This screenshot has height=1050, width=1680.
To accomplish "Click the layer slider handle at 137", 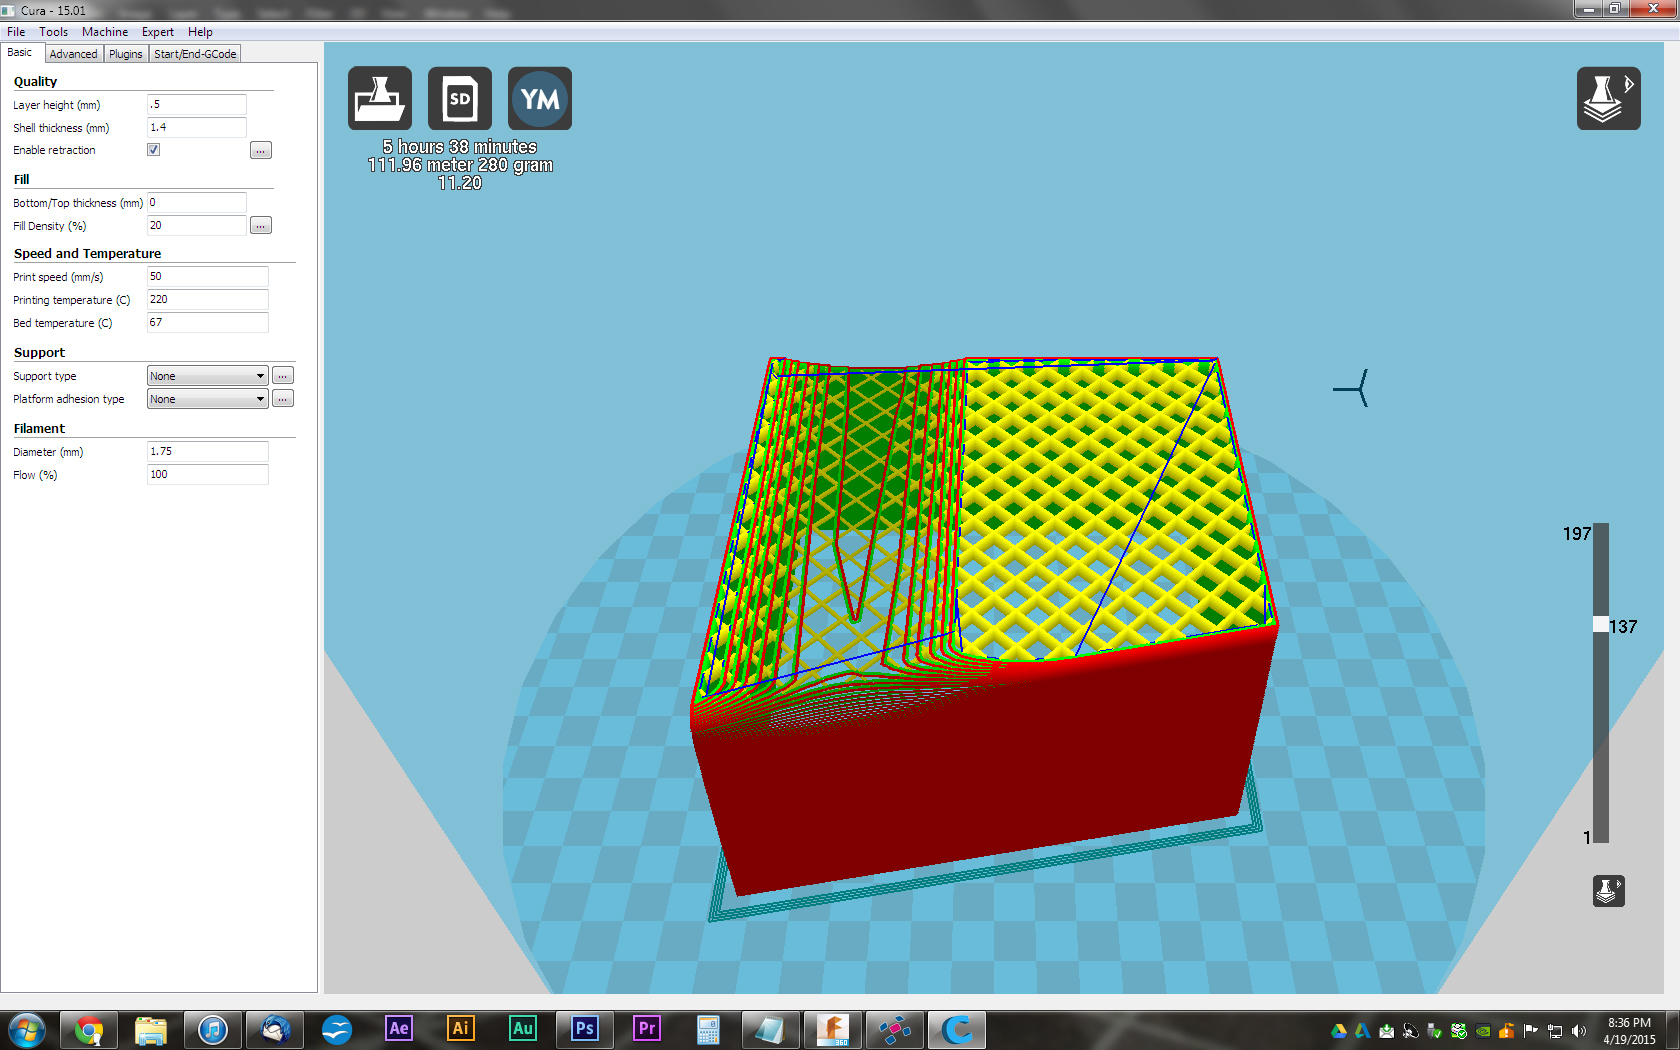I will pyautogui.click(x=1601, y=625).
